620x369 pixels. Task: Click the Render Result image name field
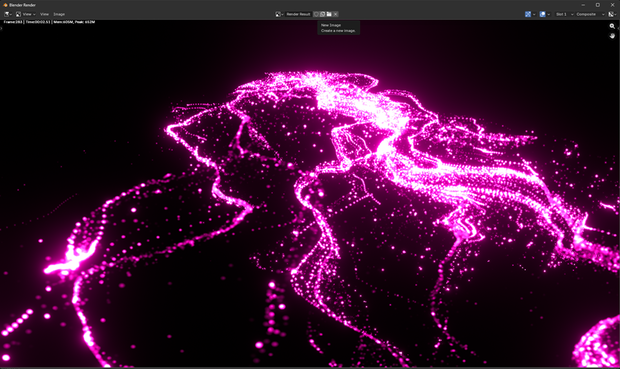pyautogui.click(x=299, y=14)
